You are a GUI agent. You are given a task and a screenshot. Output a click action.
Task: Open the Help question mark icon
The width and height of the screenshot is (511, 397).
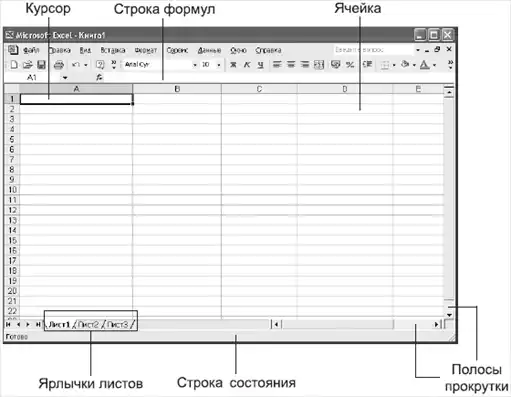(x=100, y=65)
